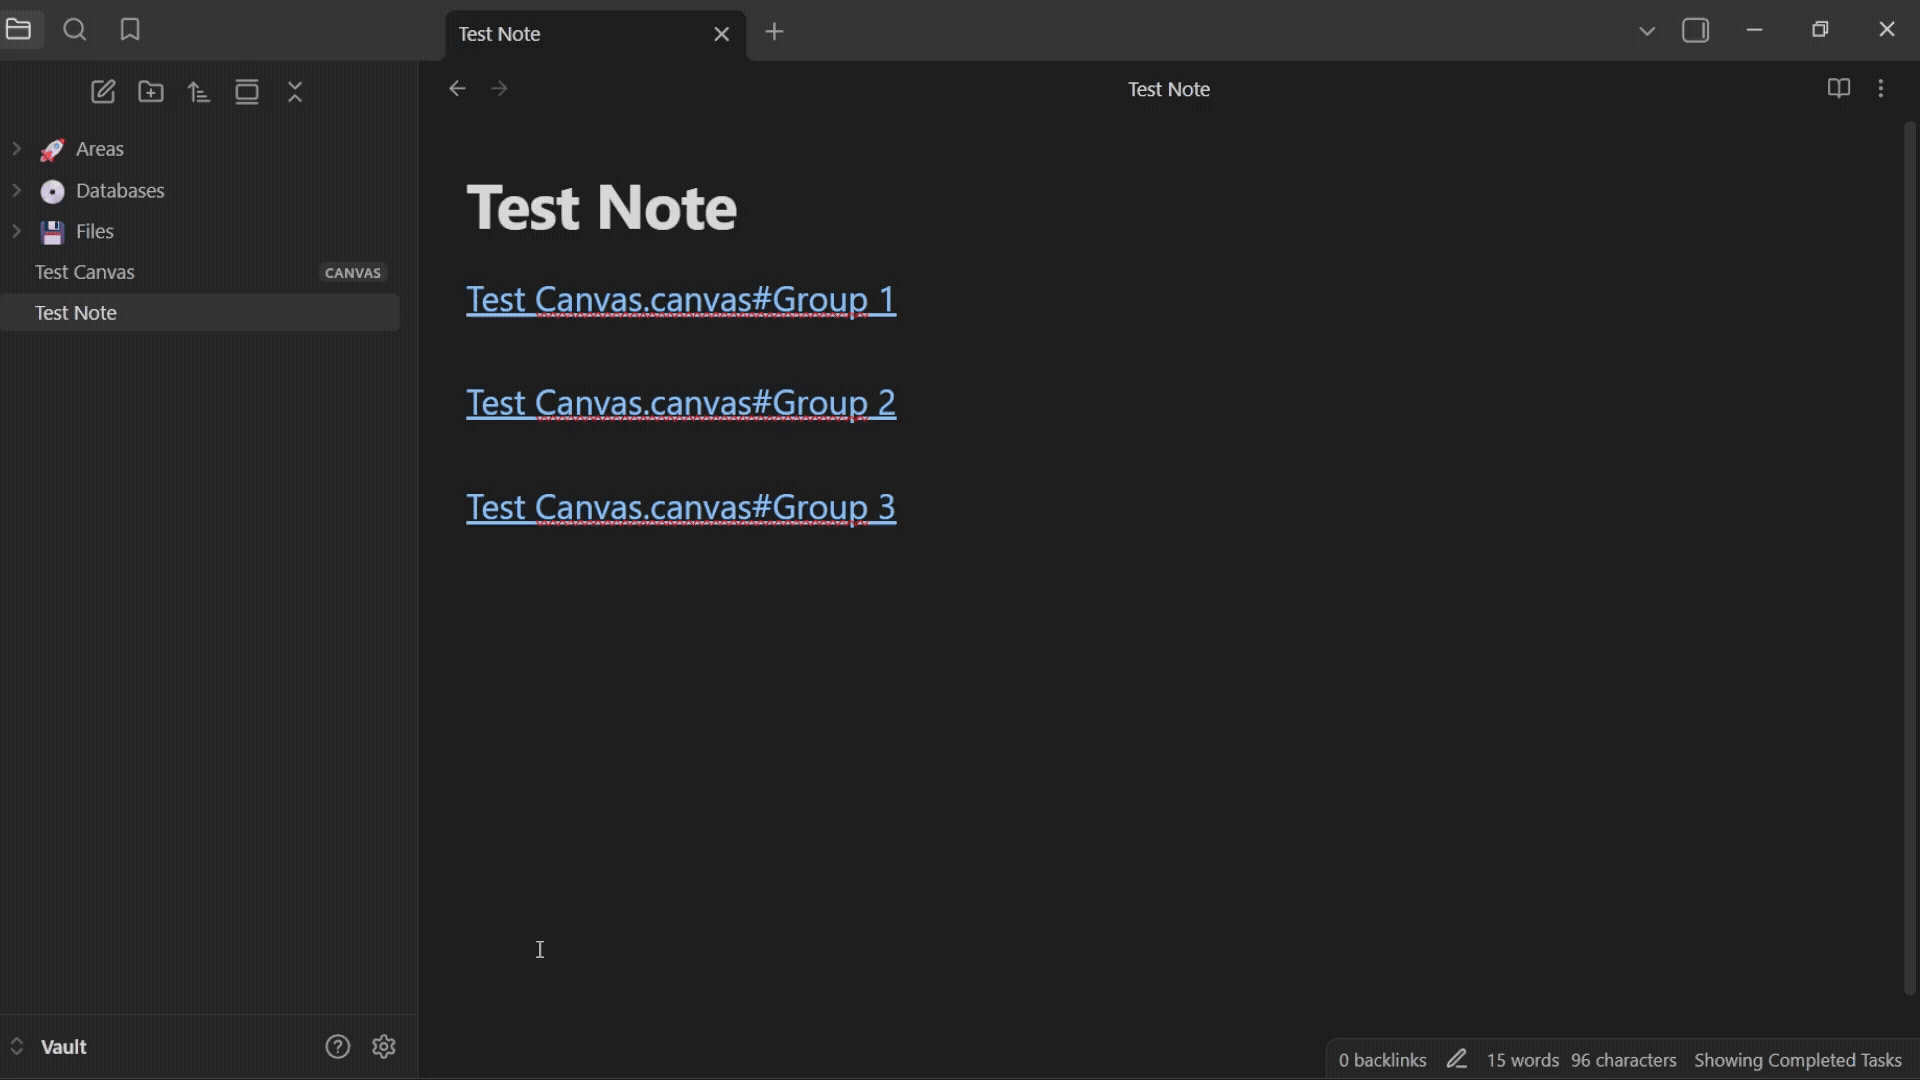Open the help icon
Screen dimensions: 1920x1080
click(x=338, y=1047)
